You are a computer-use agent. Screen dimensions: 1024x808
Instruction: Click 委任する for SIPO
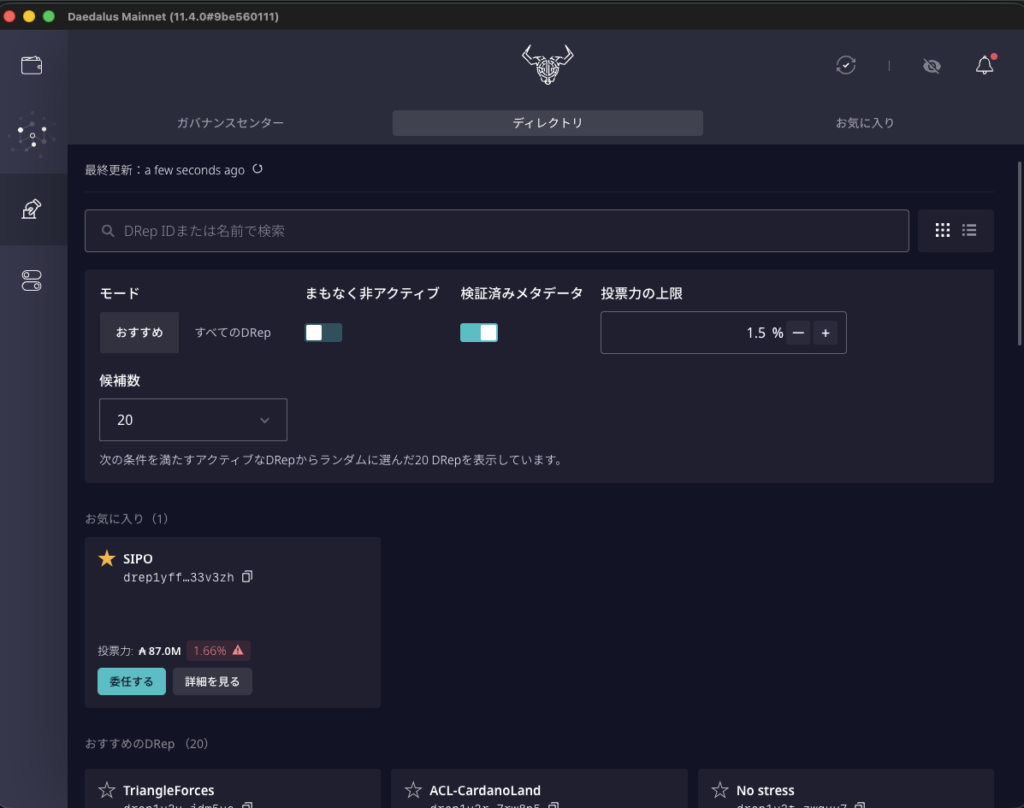pyautogui.click(x=131, y=681)
